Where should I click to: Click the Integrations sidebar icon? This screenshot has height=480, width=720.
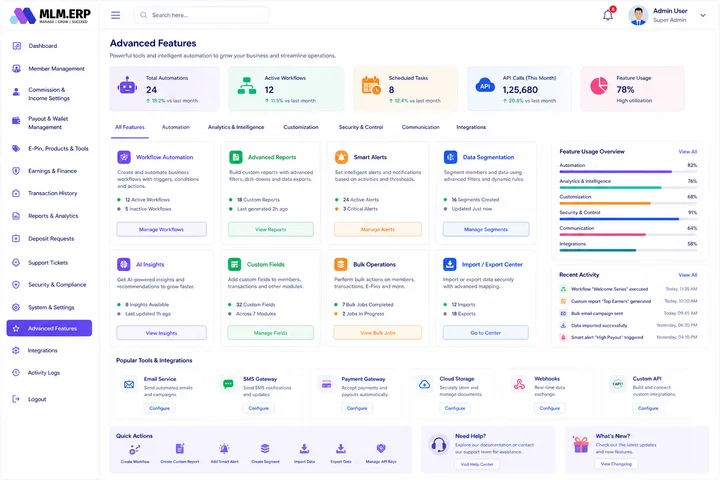pyautogui.click(x=16, y=350)
